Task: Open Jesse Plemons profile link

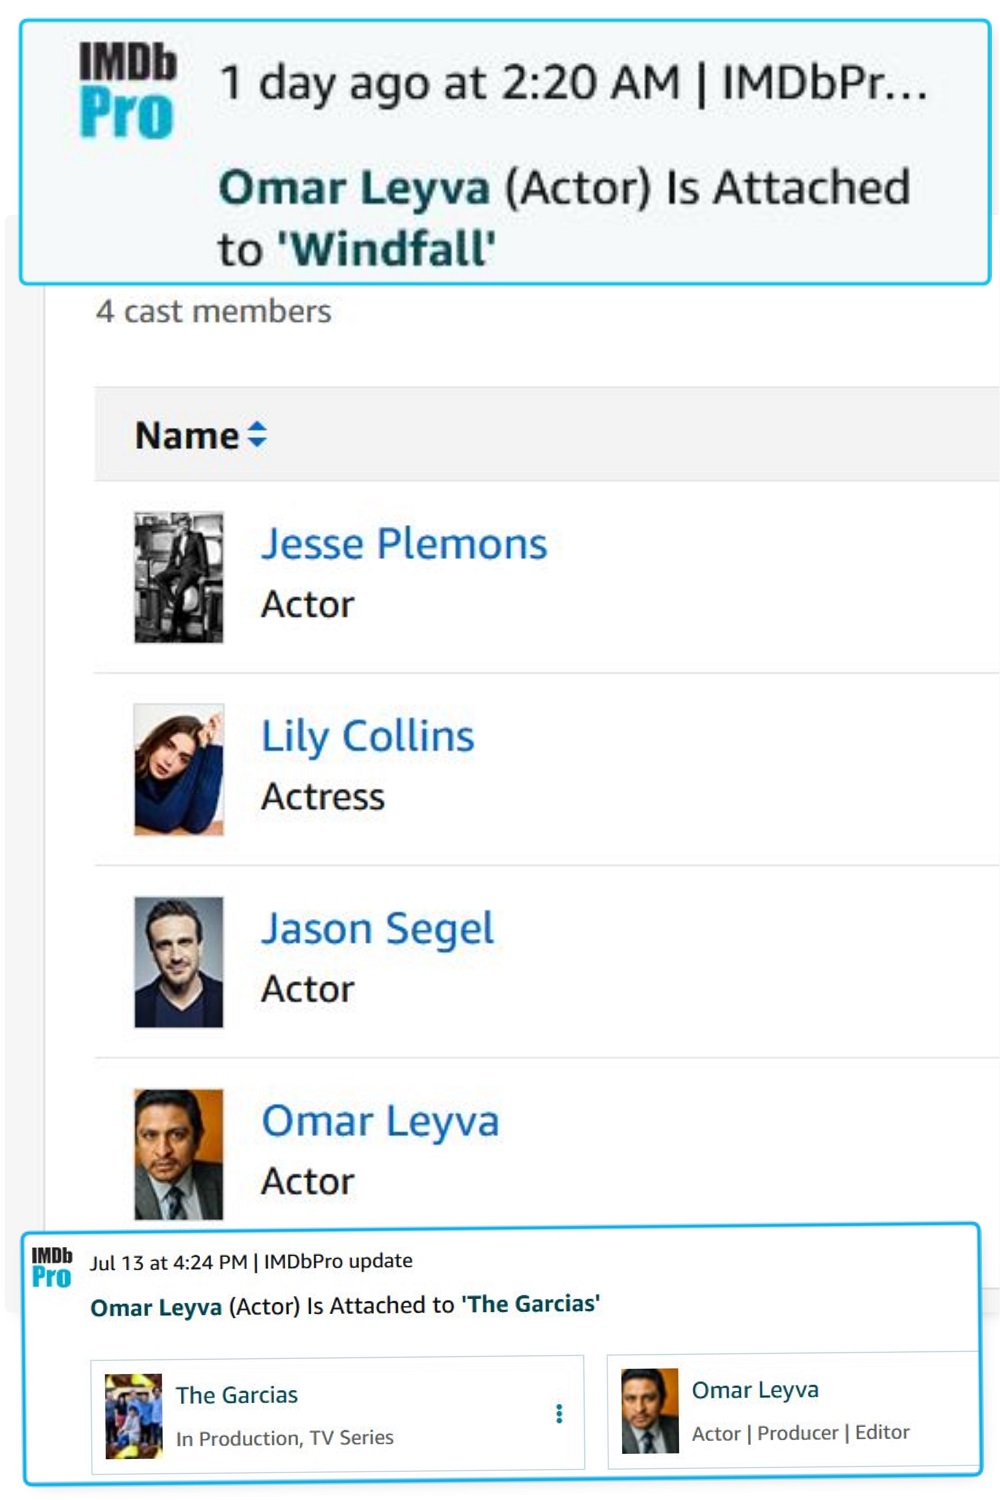Action: (x=404, y=544)
